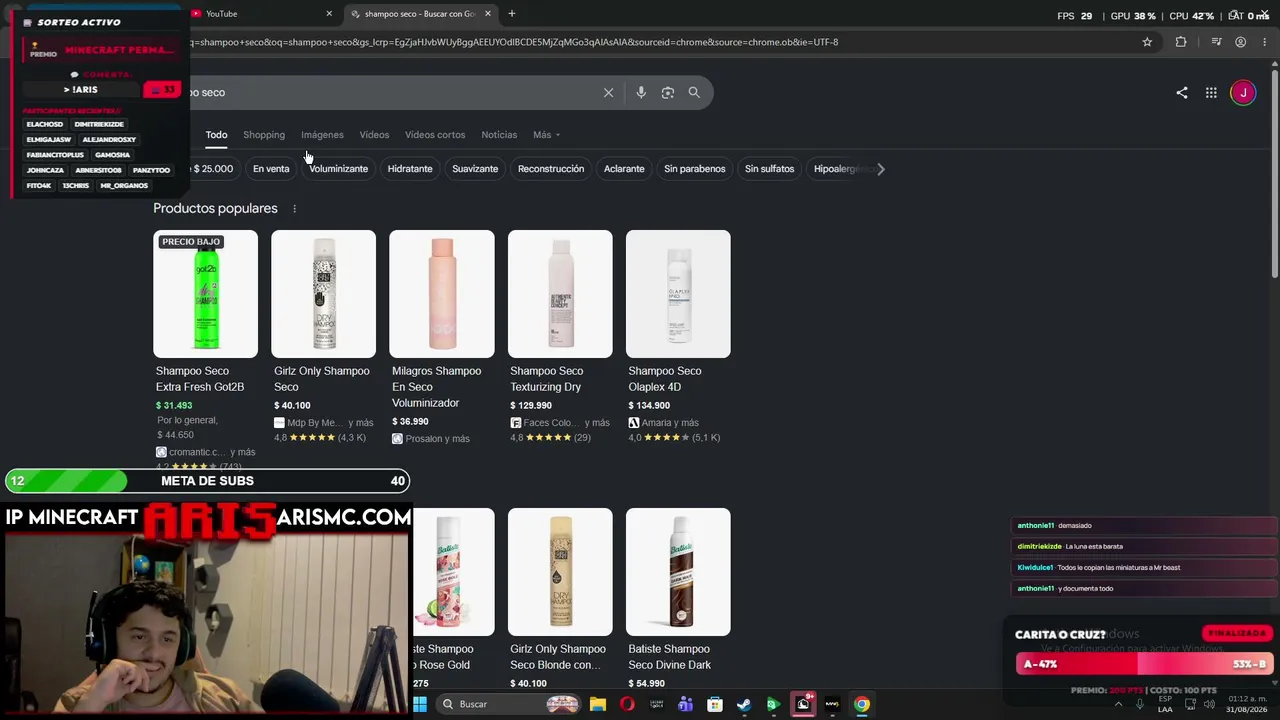The width and height of the screenshot is (1280, 720).
Task: Click the taskbar volume icon
Action: click(x=1212, y=704)
